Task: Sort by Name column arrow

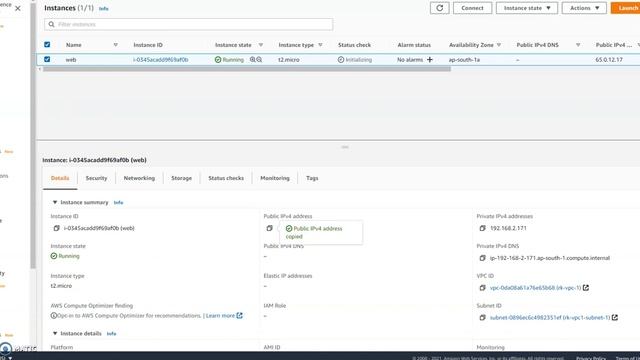Action: pyautogui.click(x=116, y=45)
